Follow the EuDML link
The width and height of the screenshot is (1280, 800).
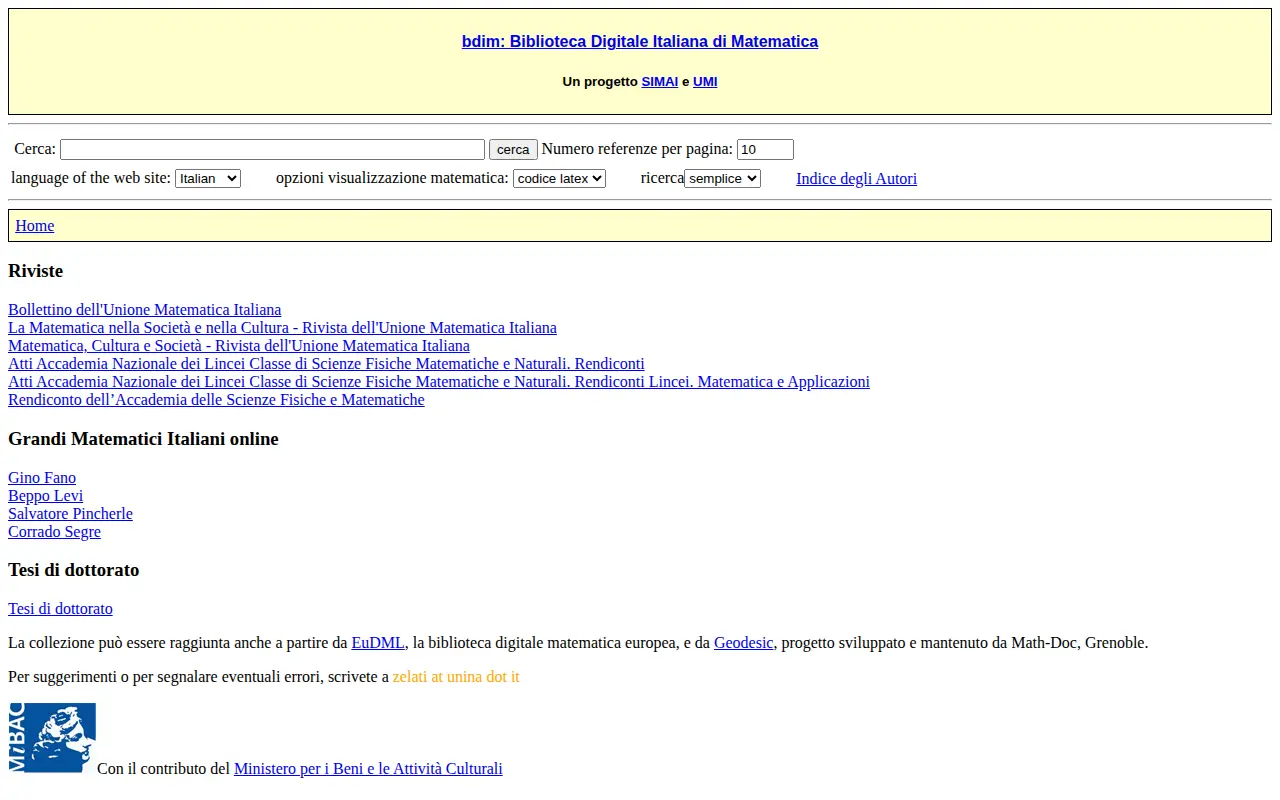(x=378, y=643)
